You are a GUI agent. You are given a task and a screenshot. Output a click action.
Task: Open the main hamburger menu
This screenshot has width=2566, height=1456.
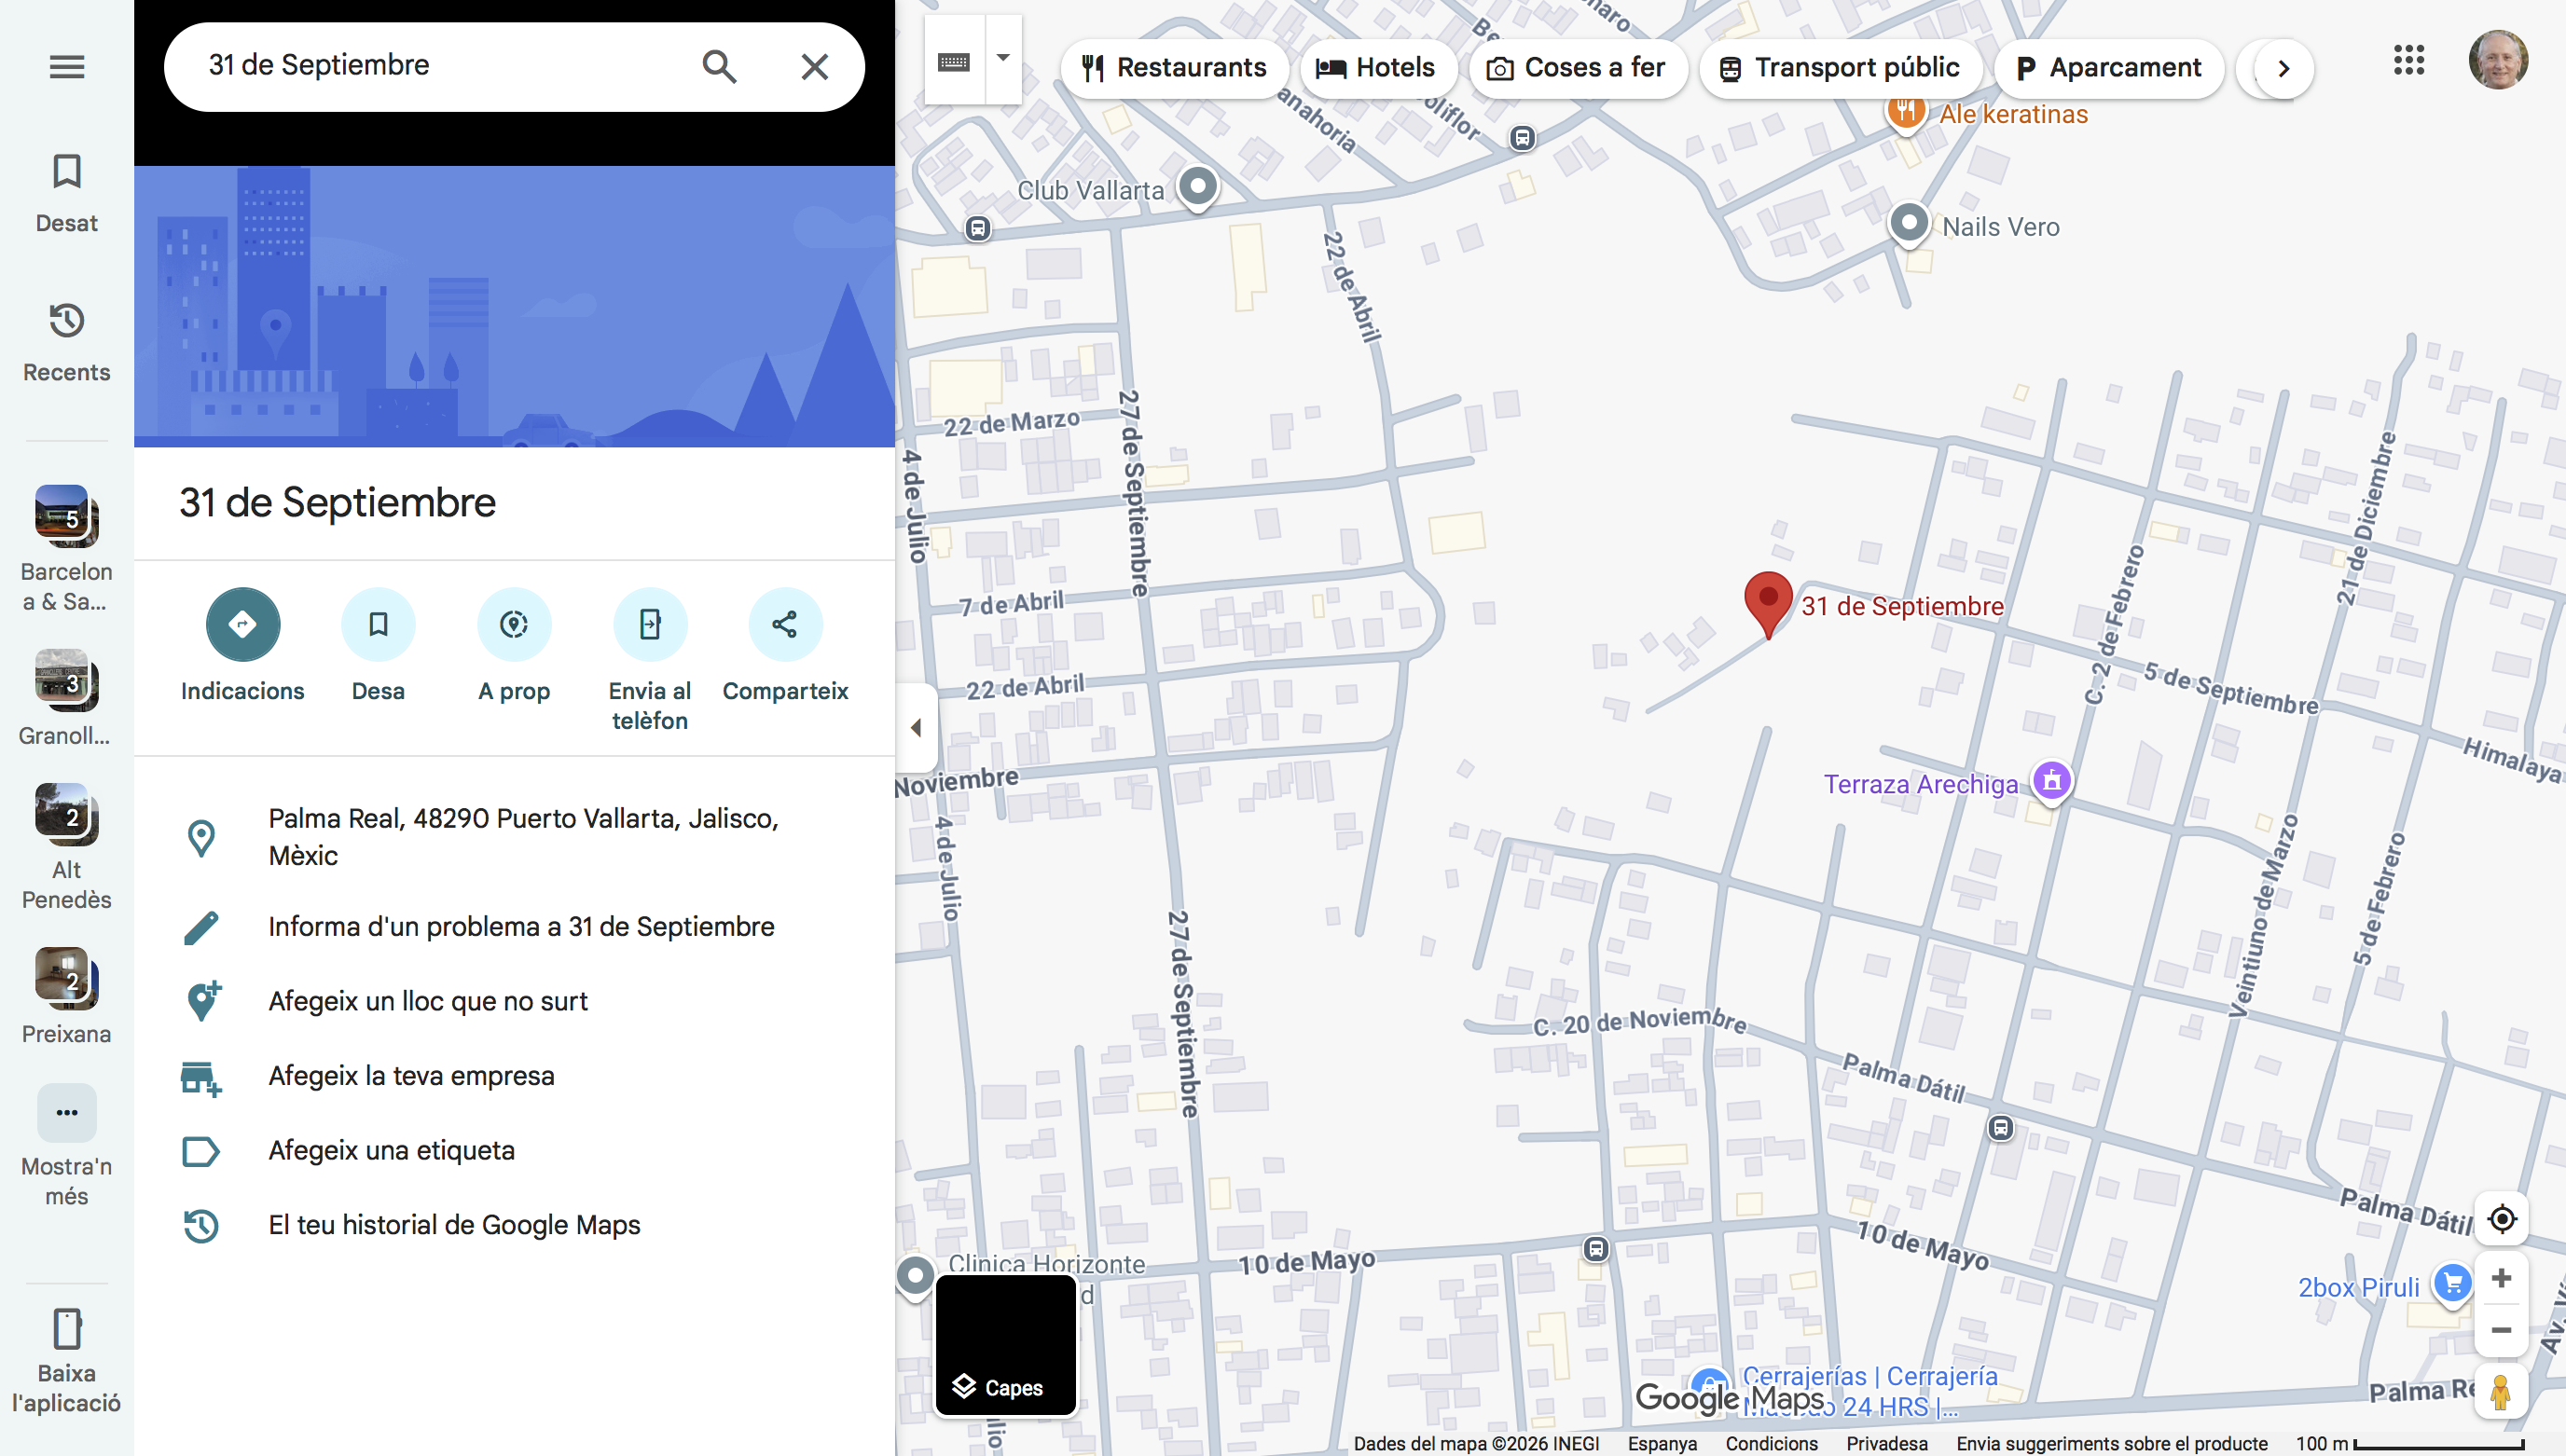pyautogui.click(x=67, y=67)
